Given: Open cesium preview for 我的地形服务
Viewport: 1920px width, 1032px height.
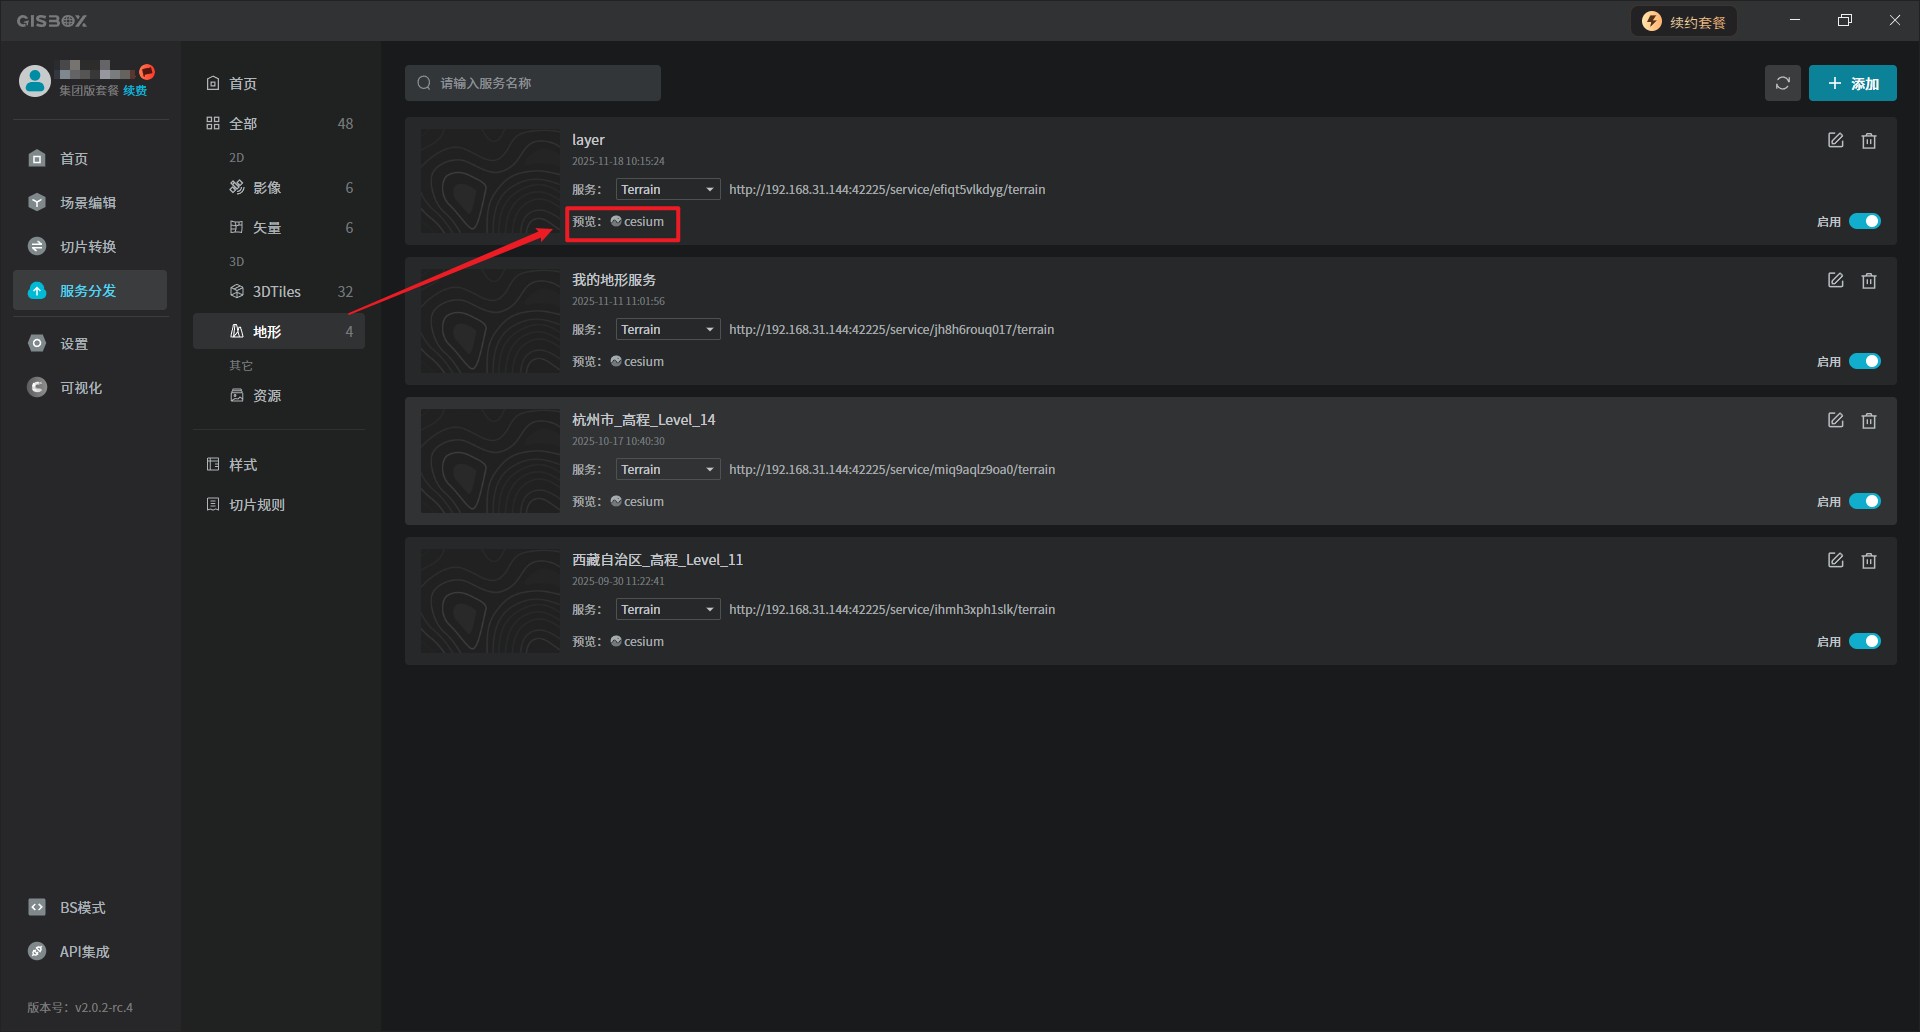Looking at the screenshot, I should tap(642, 362).
